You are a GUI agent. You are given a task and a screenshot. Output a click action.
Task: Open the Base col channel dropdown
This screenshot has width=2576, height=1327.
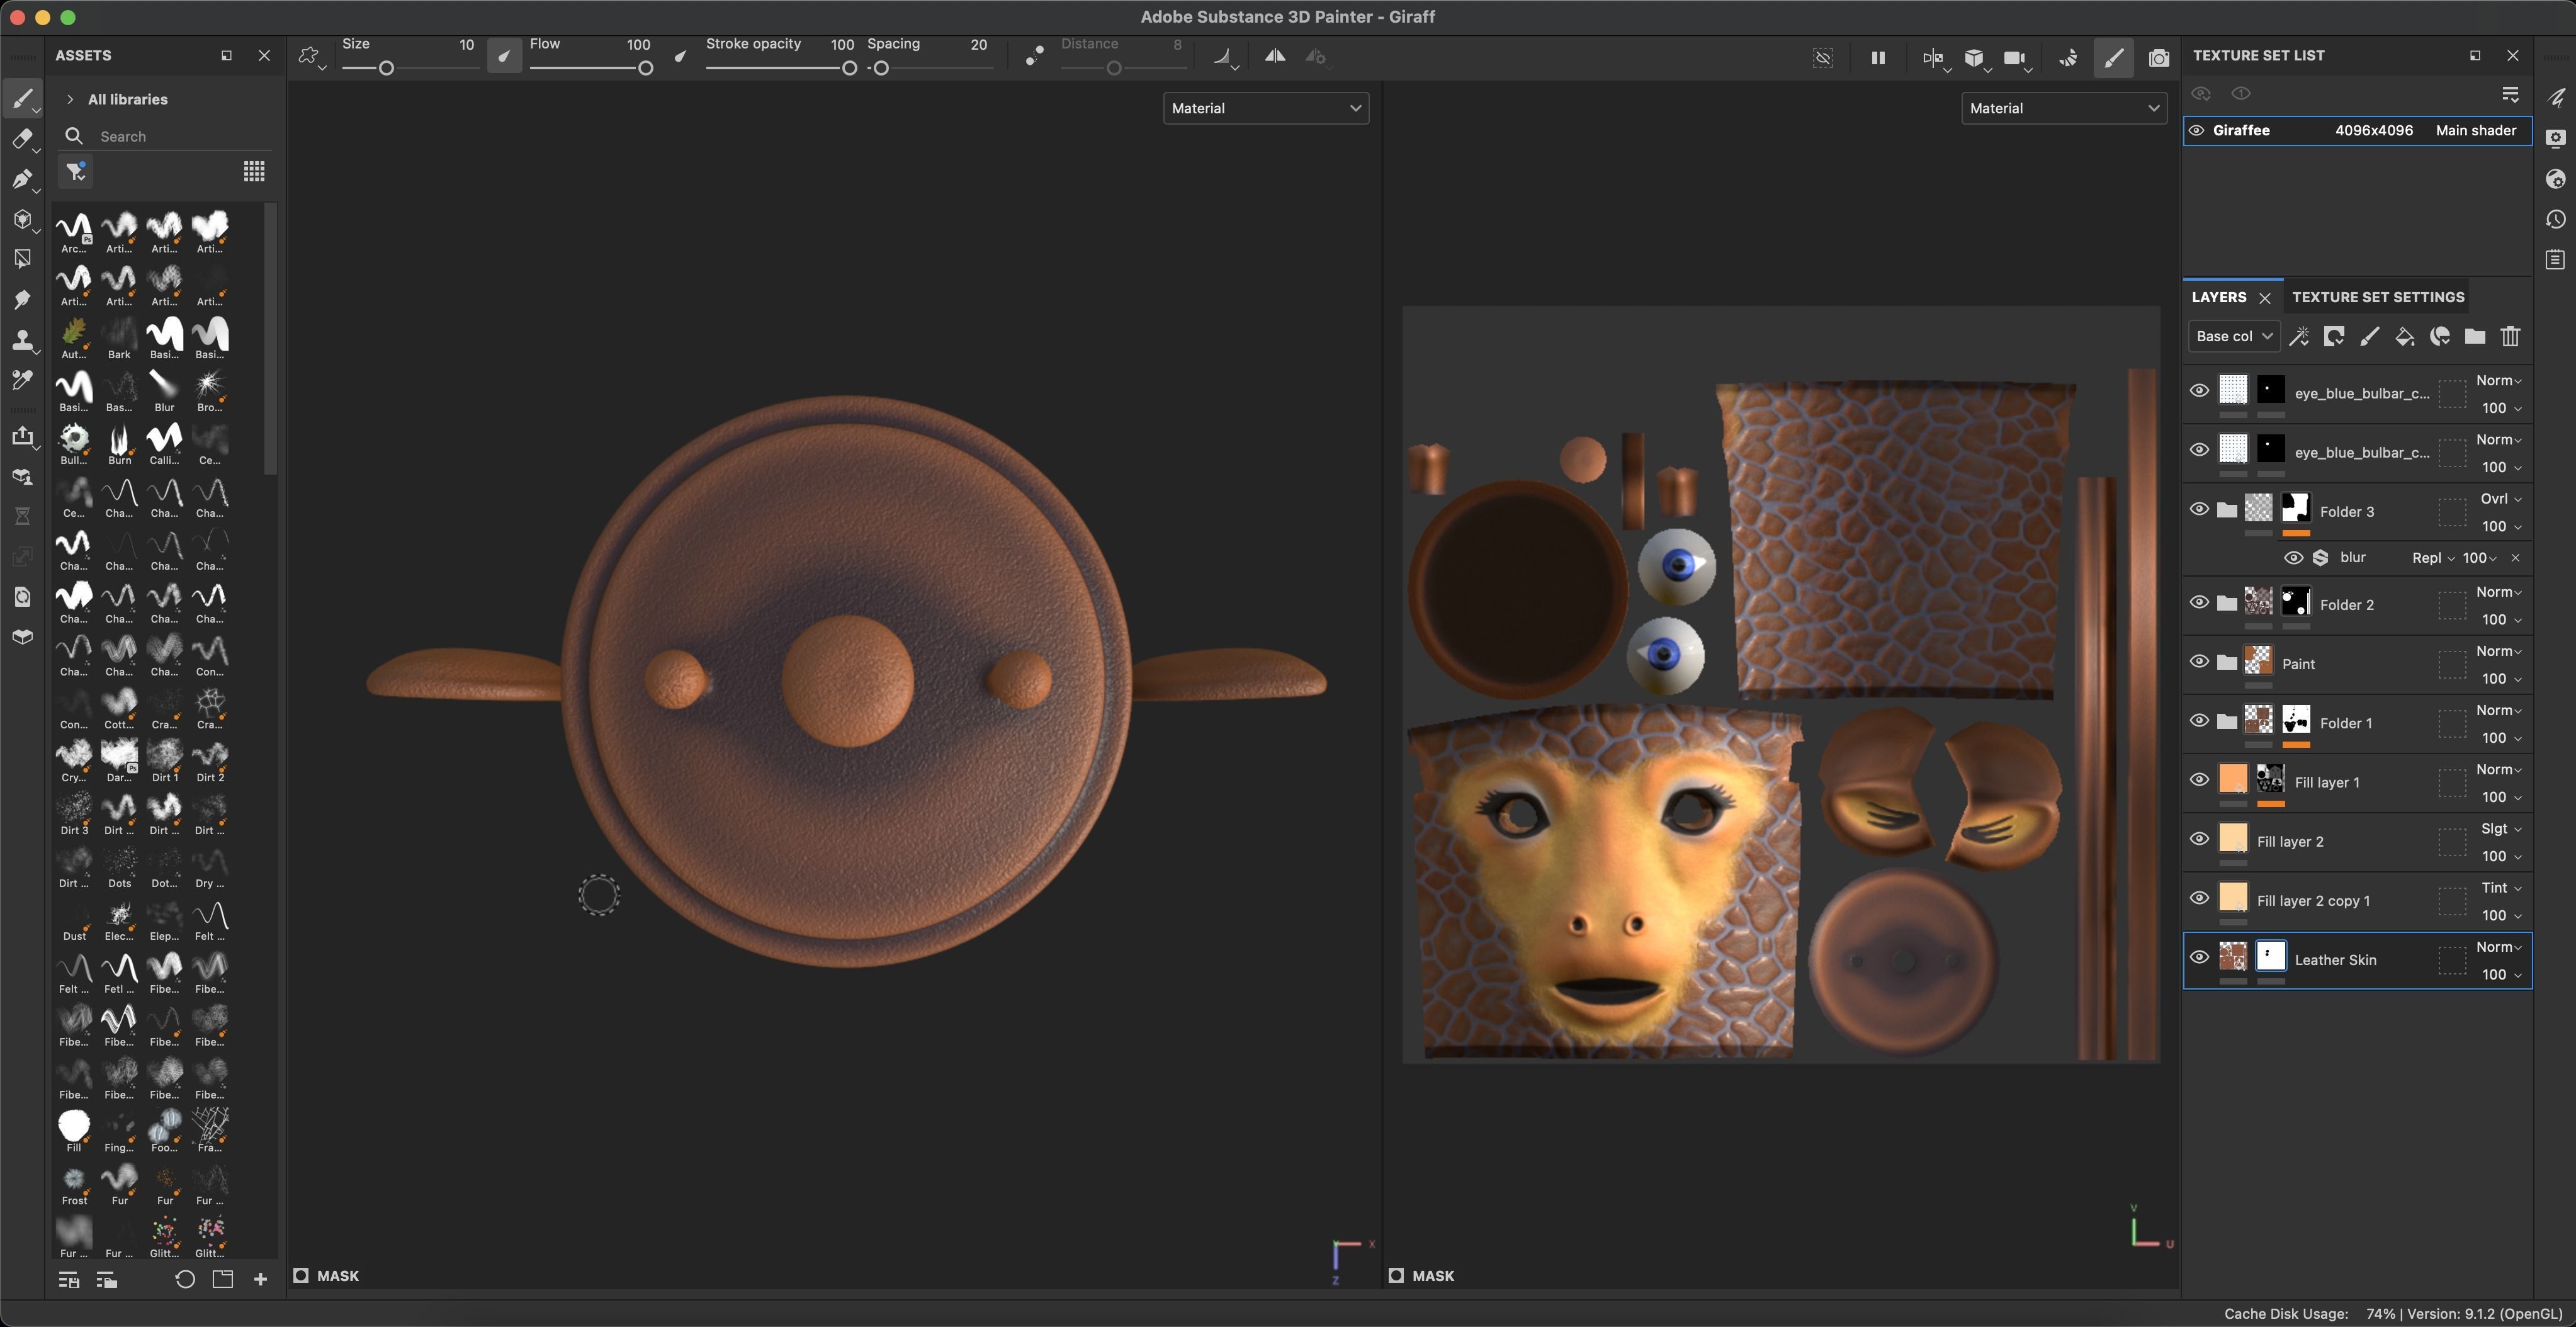(x=2234, y=337)
